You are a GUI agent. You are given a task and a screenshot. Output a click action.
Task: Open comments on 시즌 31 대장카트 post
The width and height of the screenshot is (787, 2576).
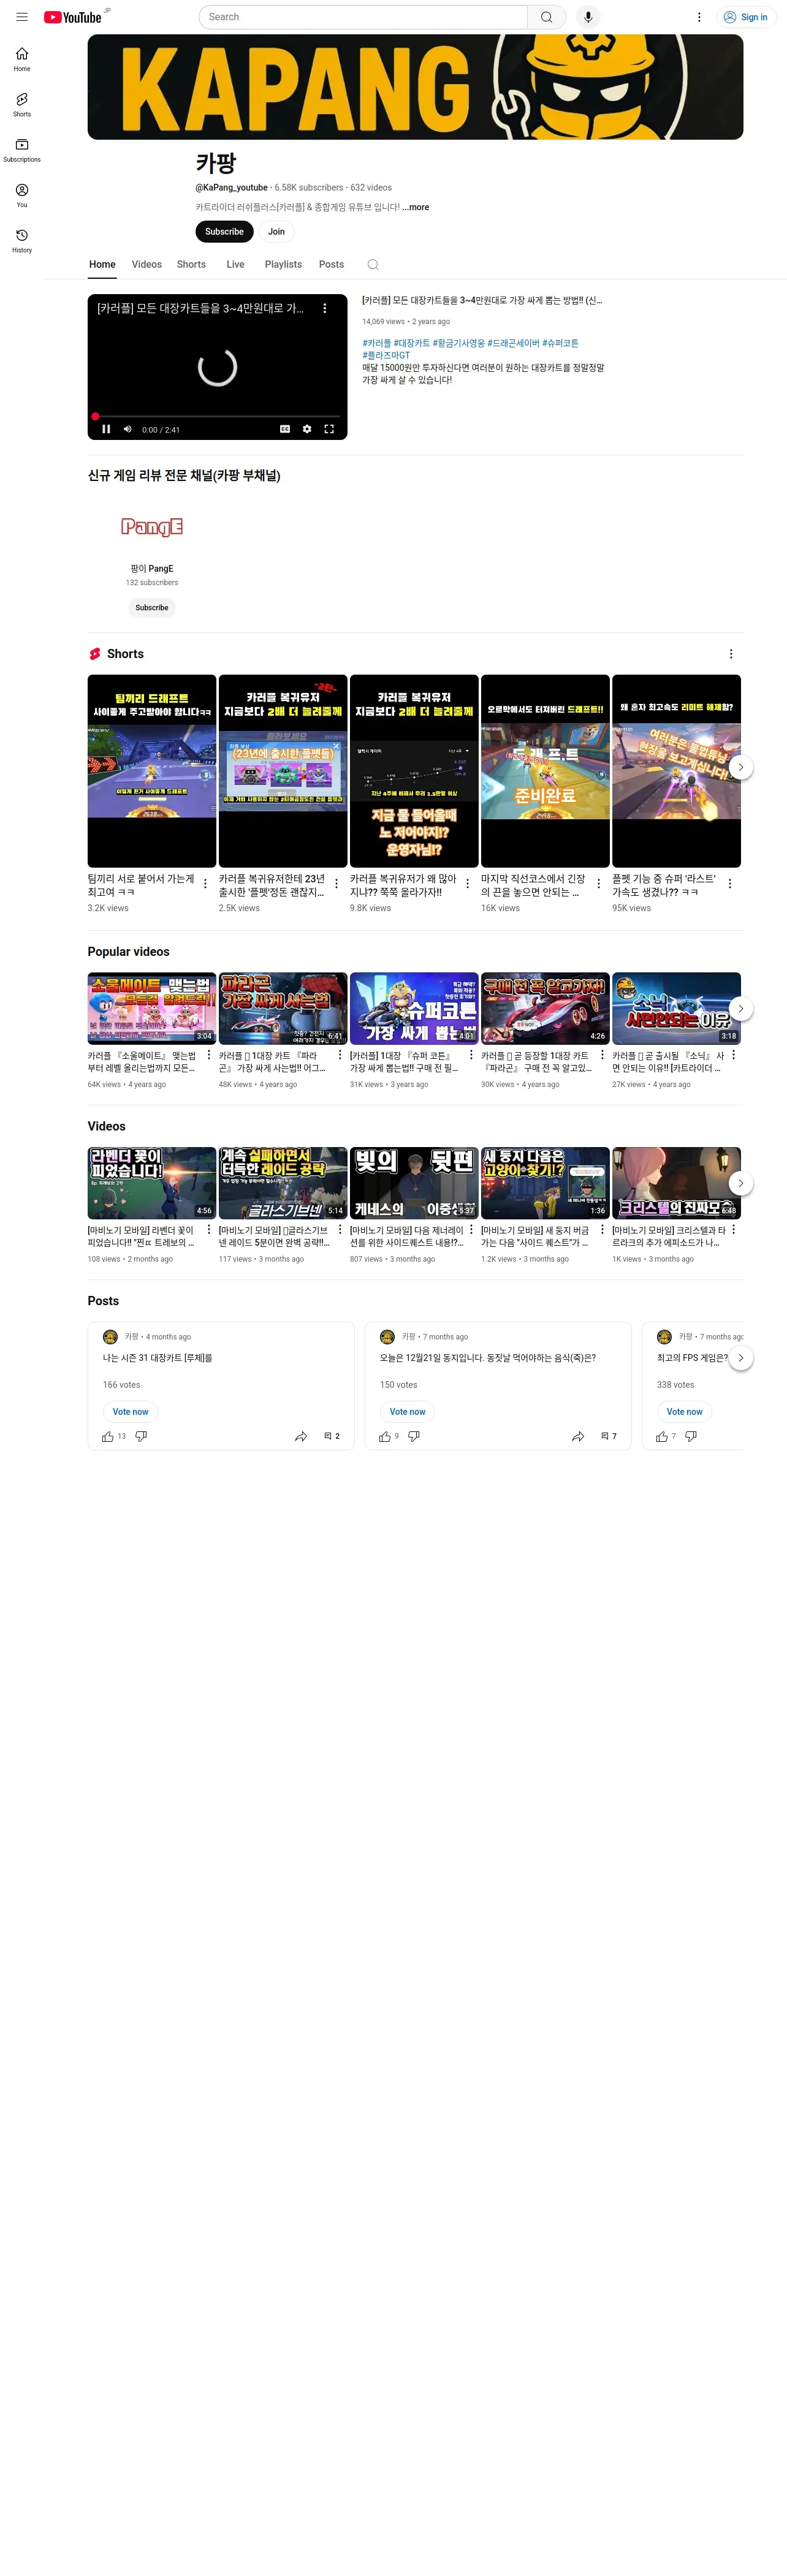(x=331, y=1436)
